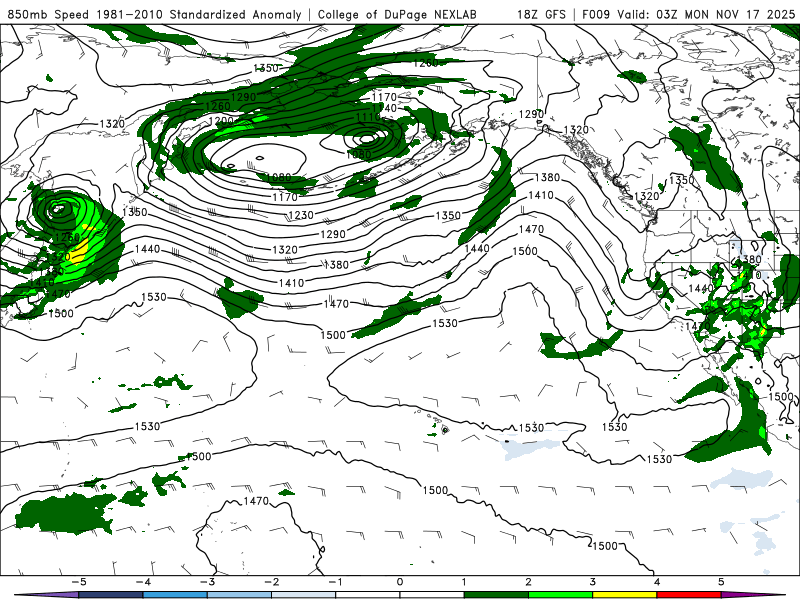Click the colorbar tick label '3'

pyautogui.click(x=592, y=582)
